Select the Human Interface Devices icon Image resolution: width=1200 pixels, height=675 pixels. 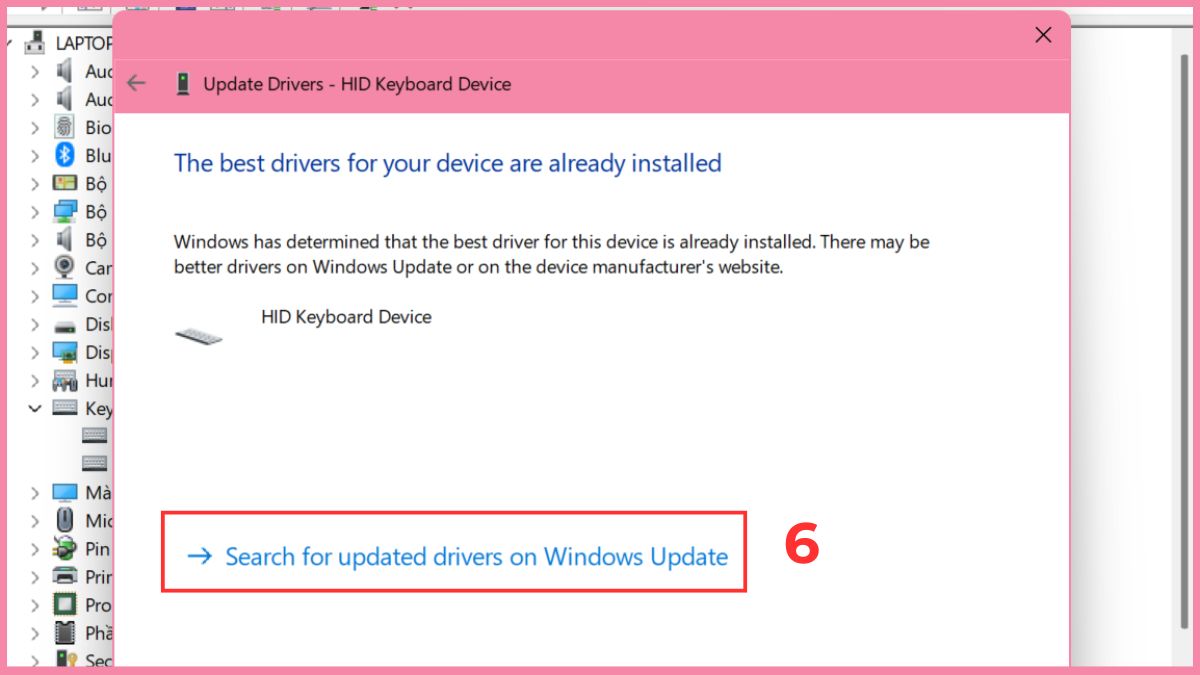point(65,380)
